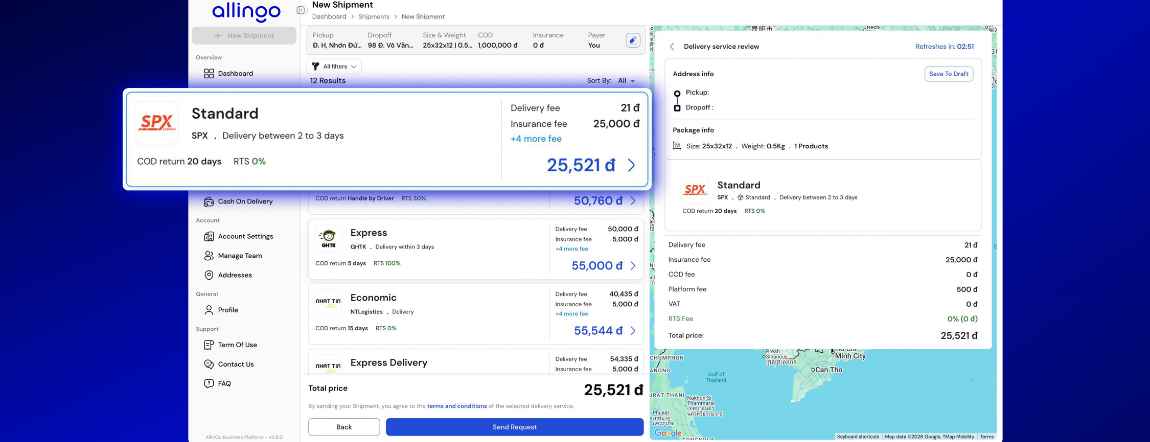Image resolution: width=1150 pixels, height=442 pixels.
Task: Click the FAQ question icon
Action: pyautogui.click(x=208, y=383)
